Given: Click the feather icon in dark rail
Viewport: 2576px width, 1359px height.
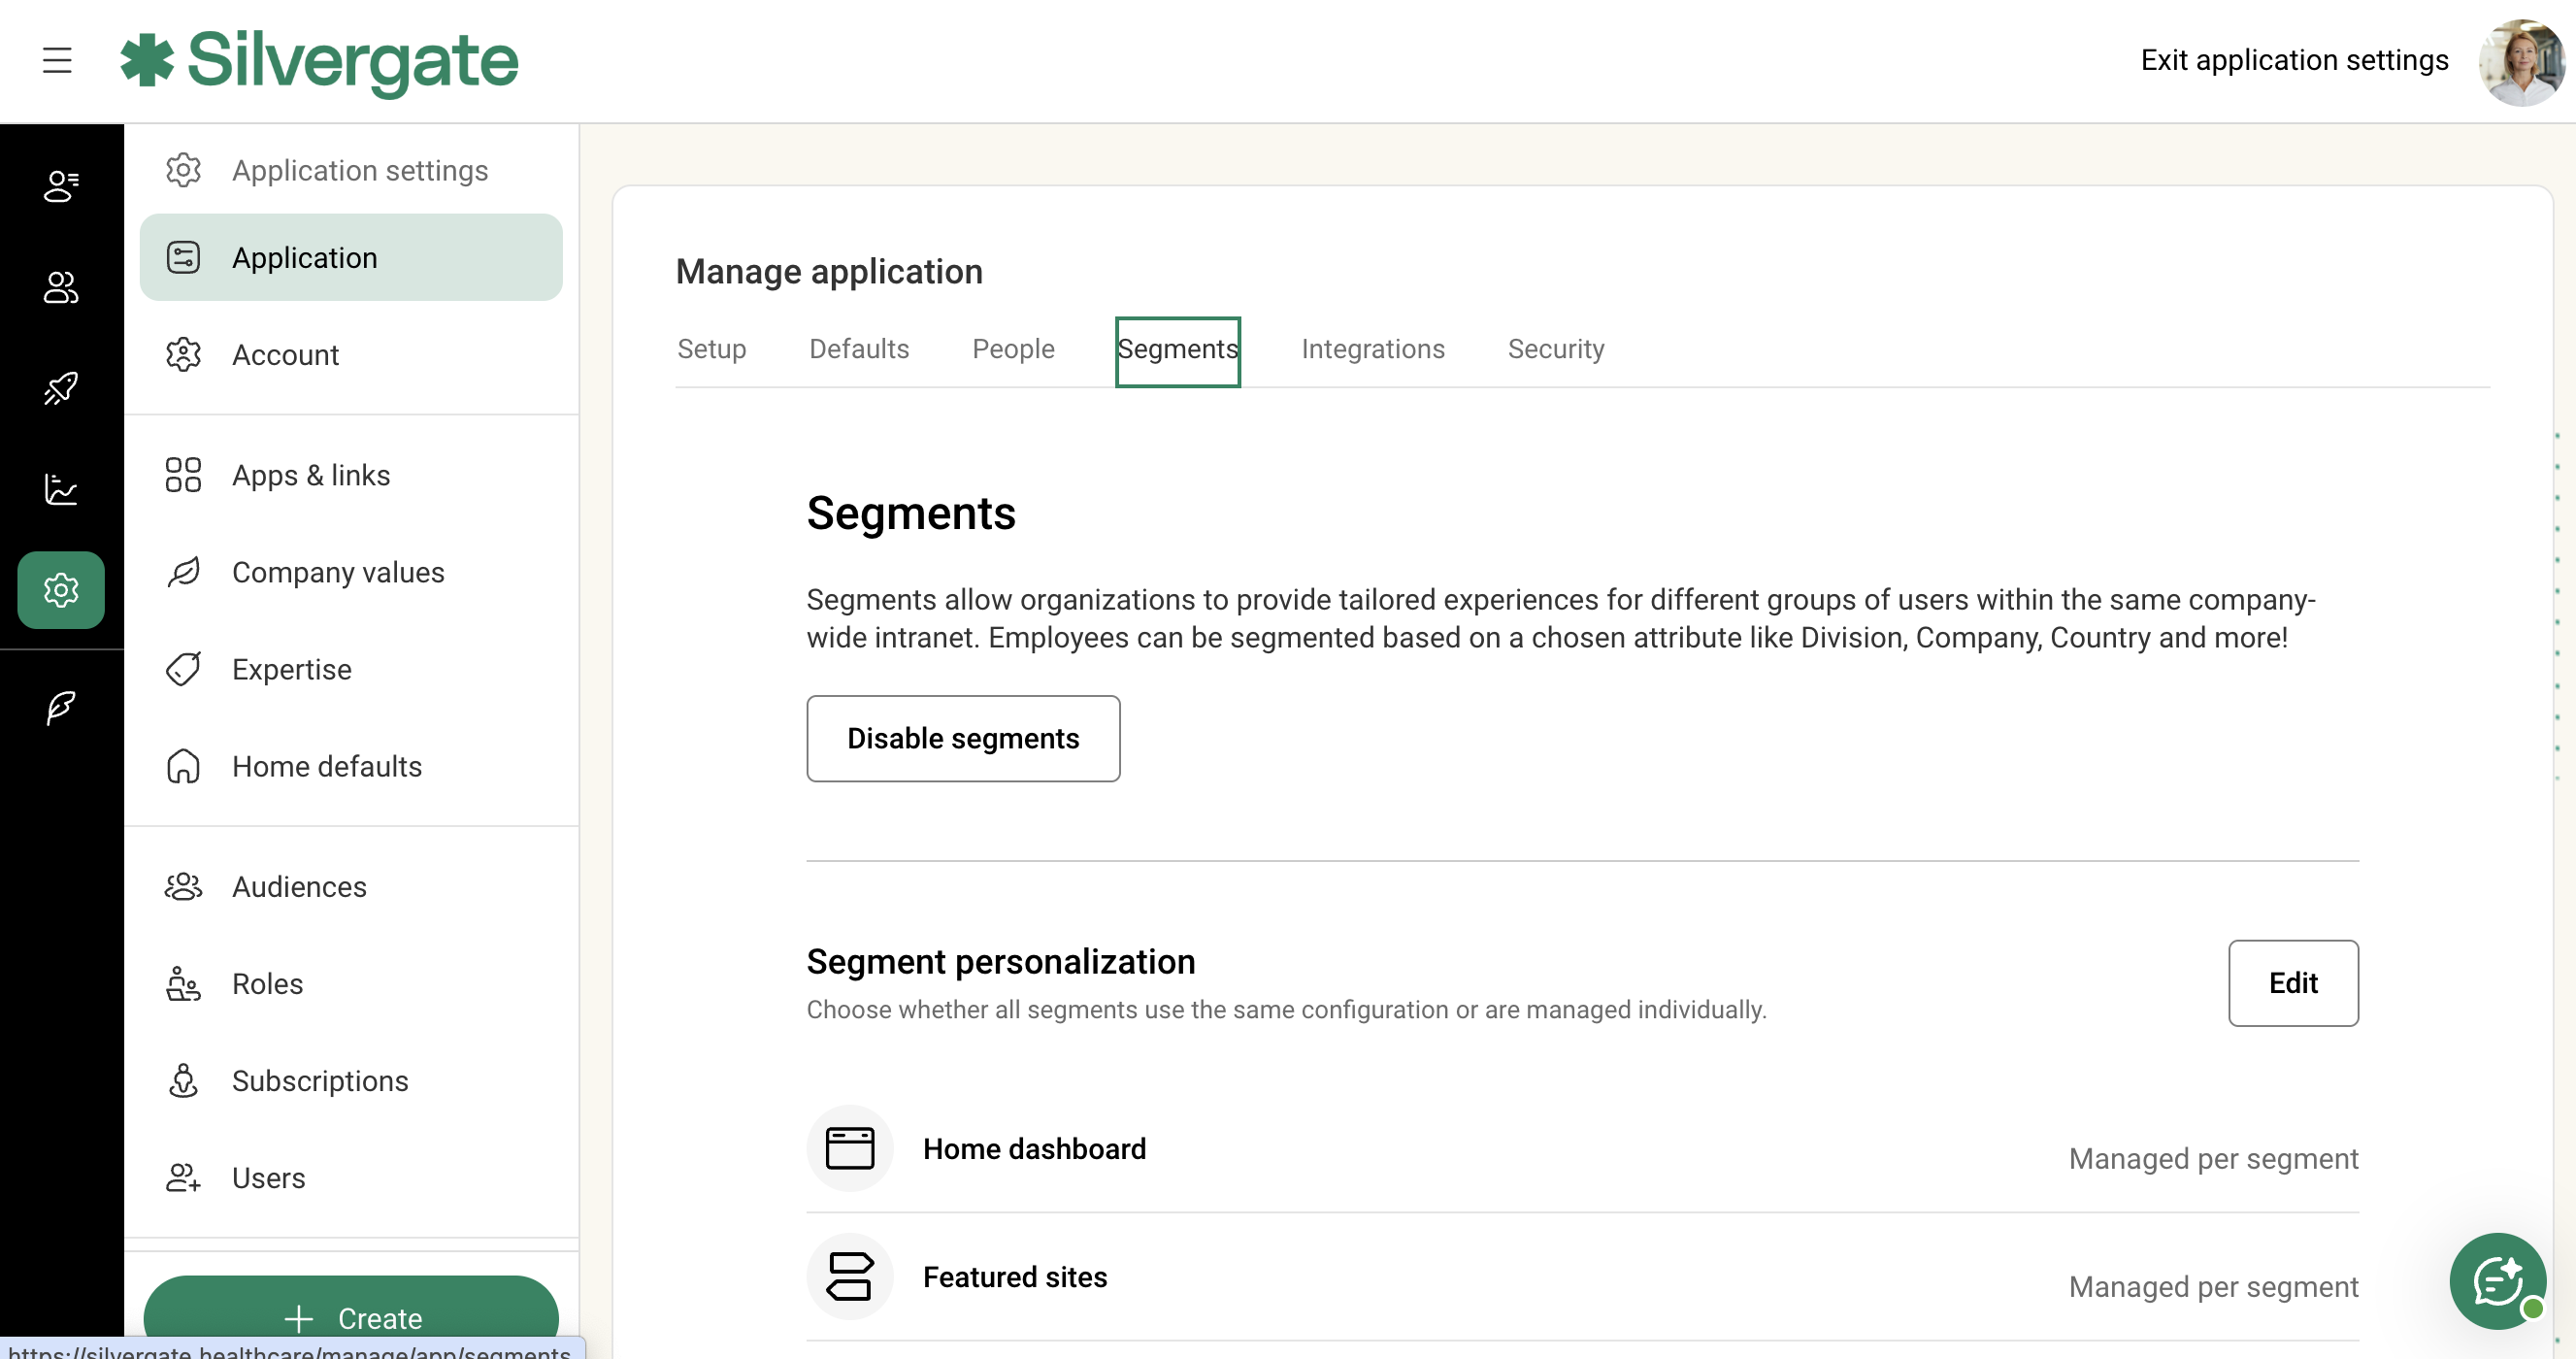Looking at the screenshot, I should (61, 707).
